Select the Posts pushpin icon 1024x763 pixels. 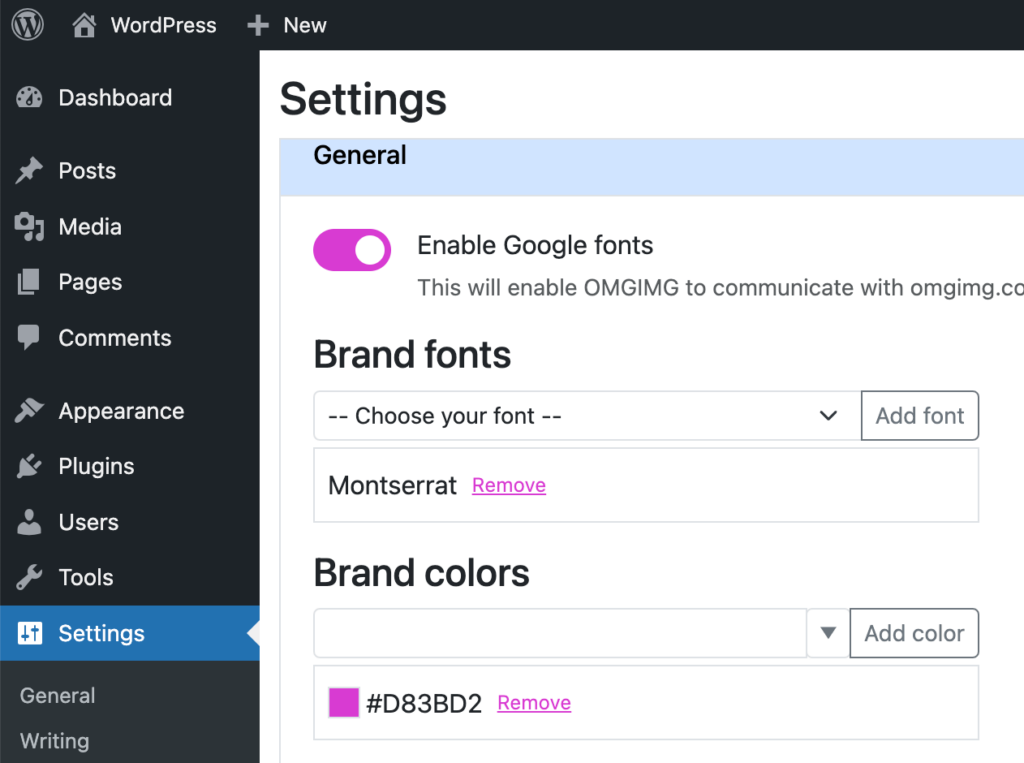tap(31, 170)
